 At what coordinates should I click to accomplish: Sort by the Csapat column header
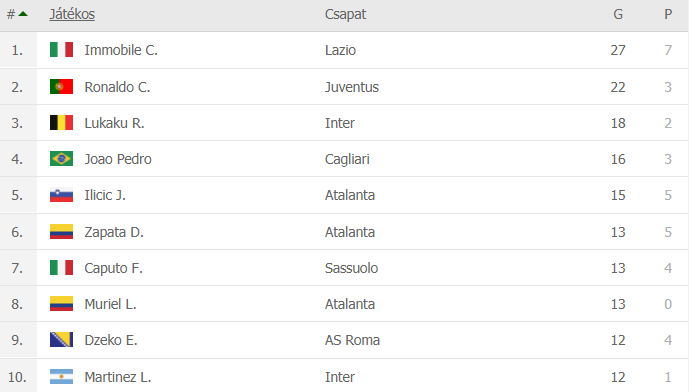345,14
